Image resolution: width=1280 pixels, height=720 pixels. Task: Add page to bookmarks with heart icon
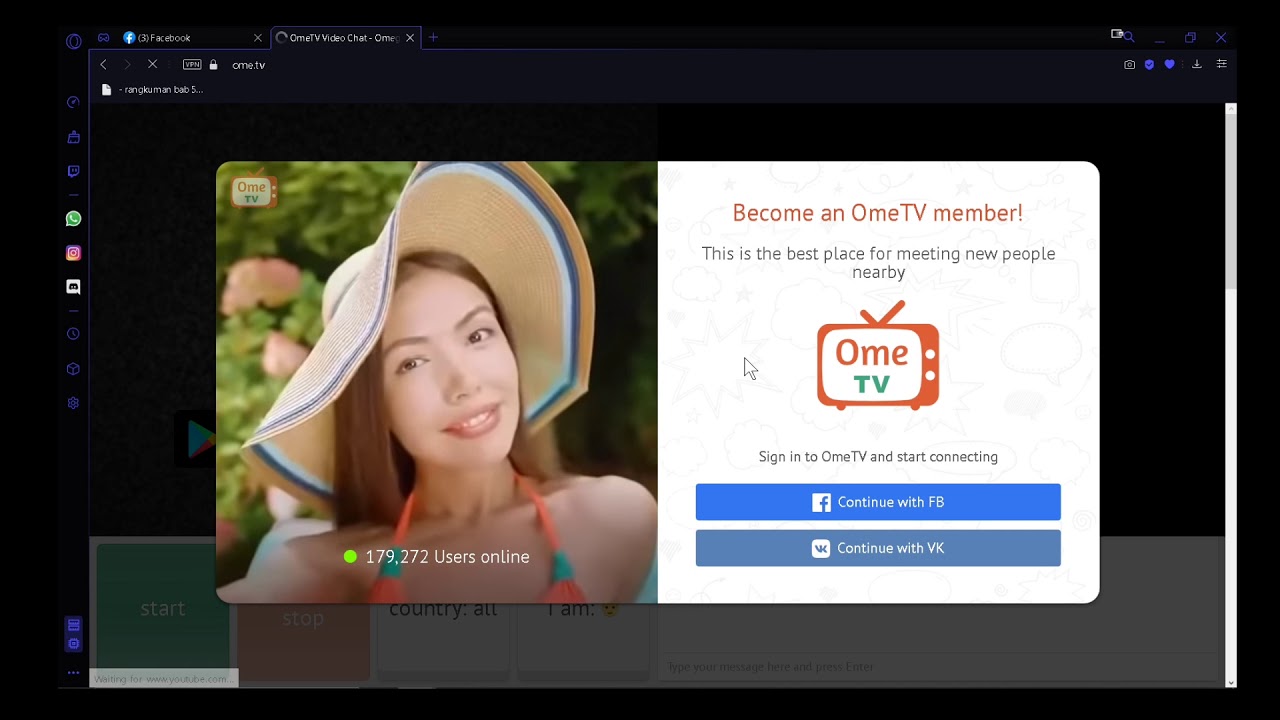1169,64
